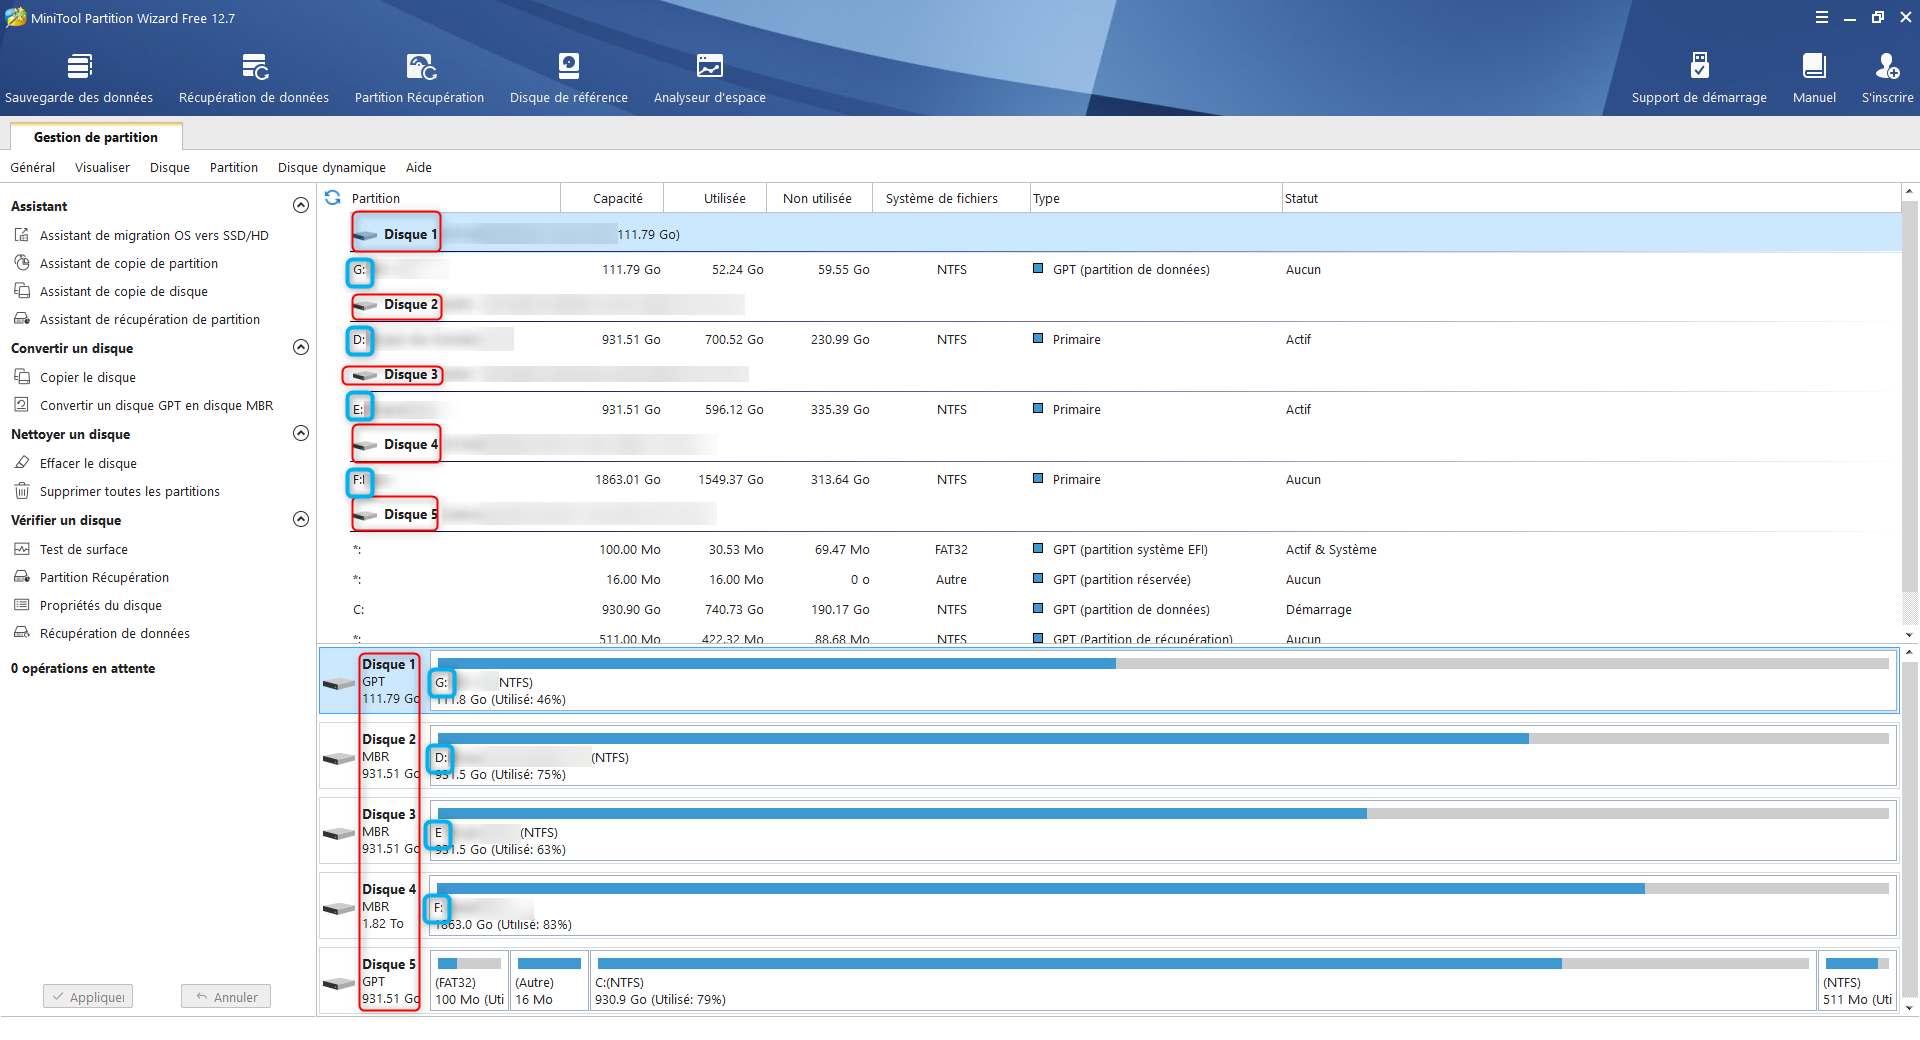This screenshot has height=1040, width=1920.
Task: Open Partition Récupération in sidebar
Action: [104, 577]
